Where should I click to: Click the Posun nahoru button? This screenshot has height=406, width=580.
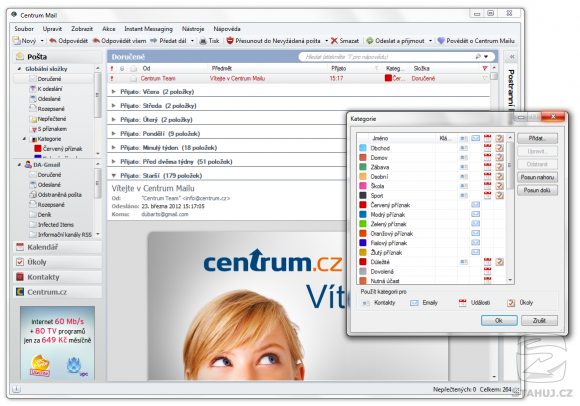[537, 177]
